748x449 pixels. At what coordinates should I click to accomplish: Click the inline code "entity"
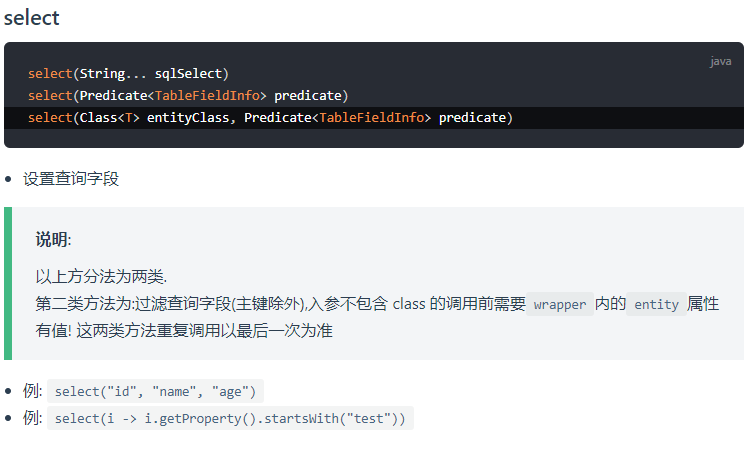pyautogui.click(x=656, y=304)
